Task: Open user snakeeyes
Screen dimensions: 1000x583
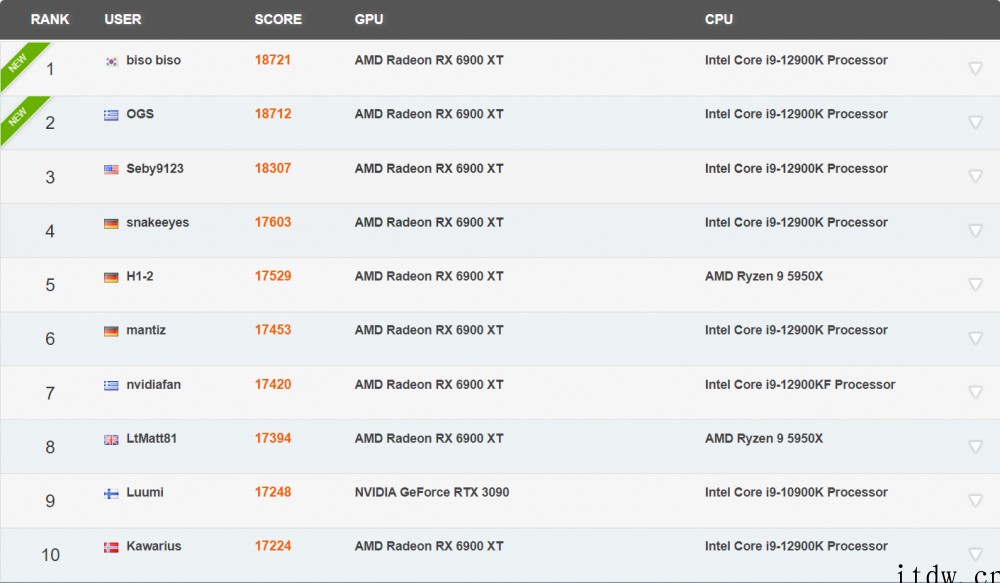Action: (x=158, y=222)
